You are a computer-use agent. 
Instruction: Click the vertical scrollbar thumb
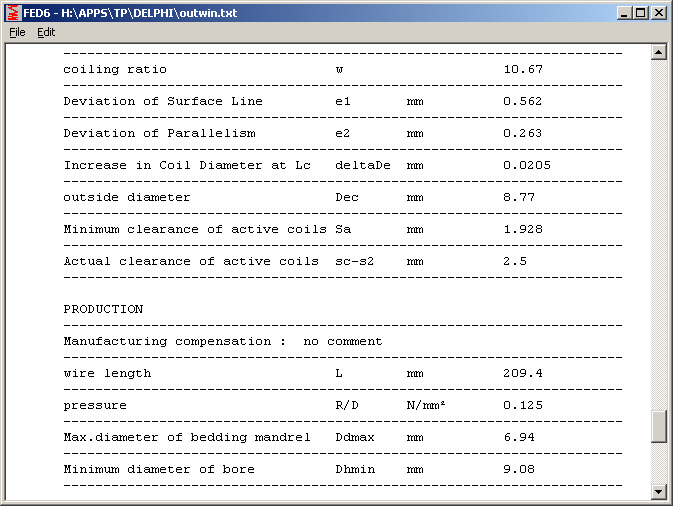tap(658, 426)
